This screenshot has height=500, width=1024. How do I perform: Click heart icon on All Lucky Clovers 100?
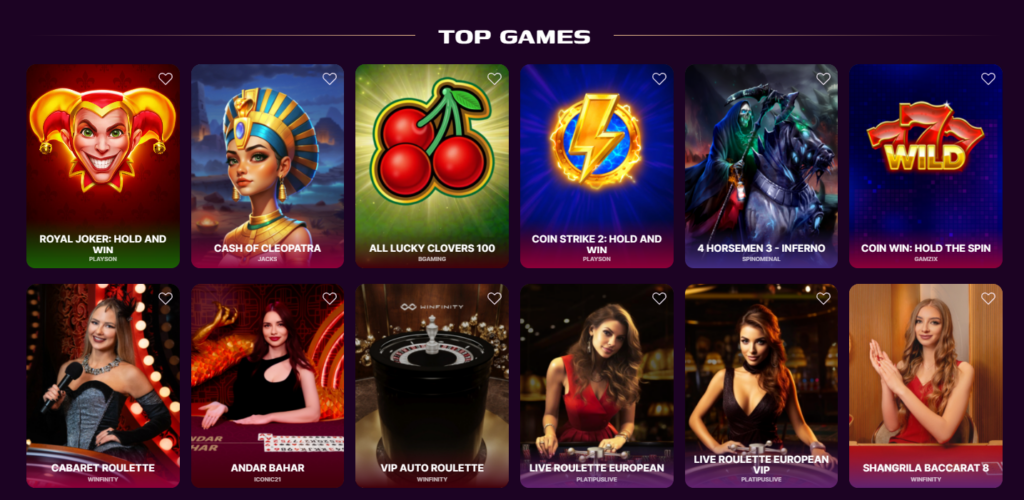point(494,79)
